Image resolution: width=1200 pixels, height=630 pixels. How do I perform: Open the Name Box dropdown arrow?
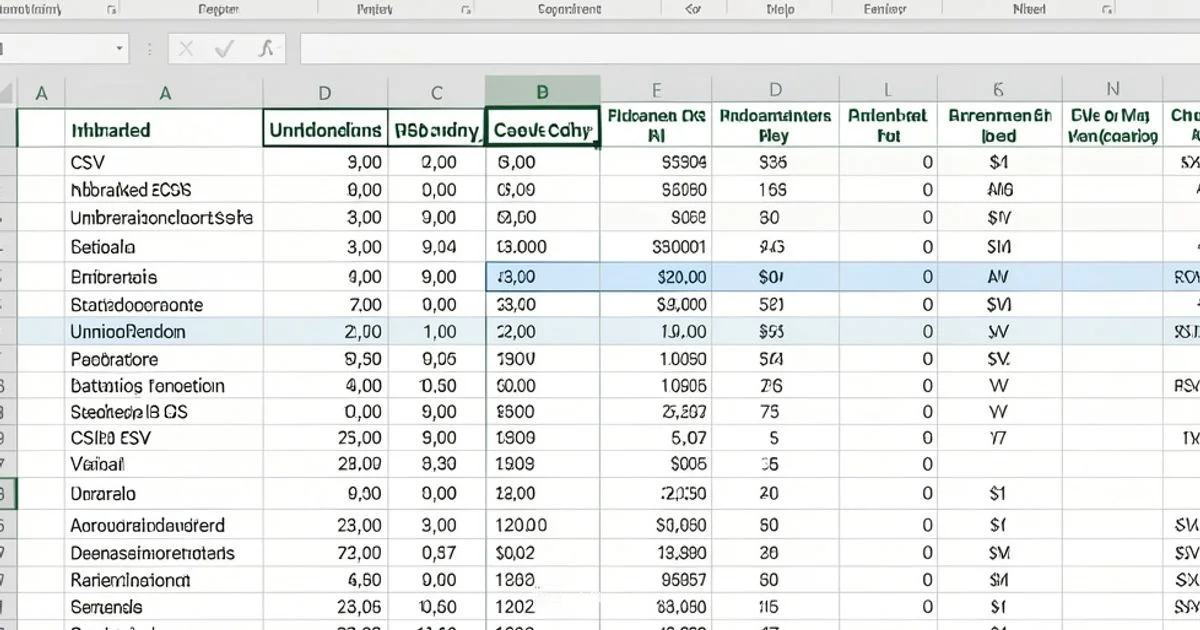118,46
